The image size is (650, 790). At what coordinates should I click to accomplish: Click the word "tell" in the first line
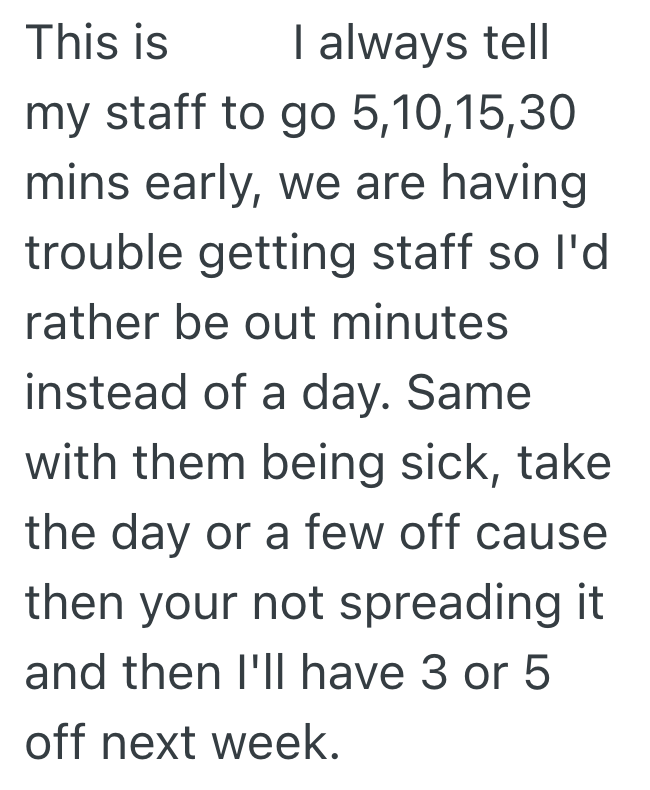(x=517, y=44)
